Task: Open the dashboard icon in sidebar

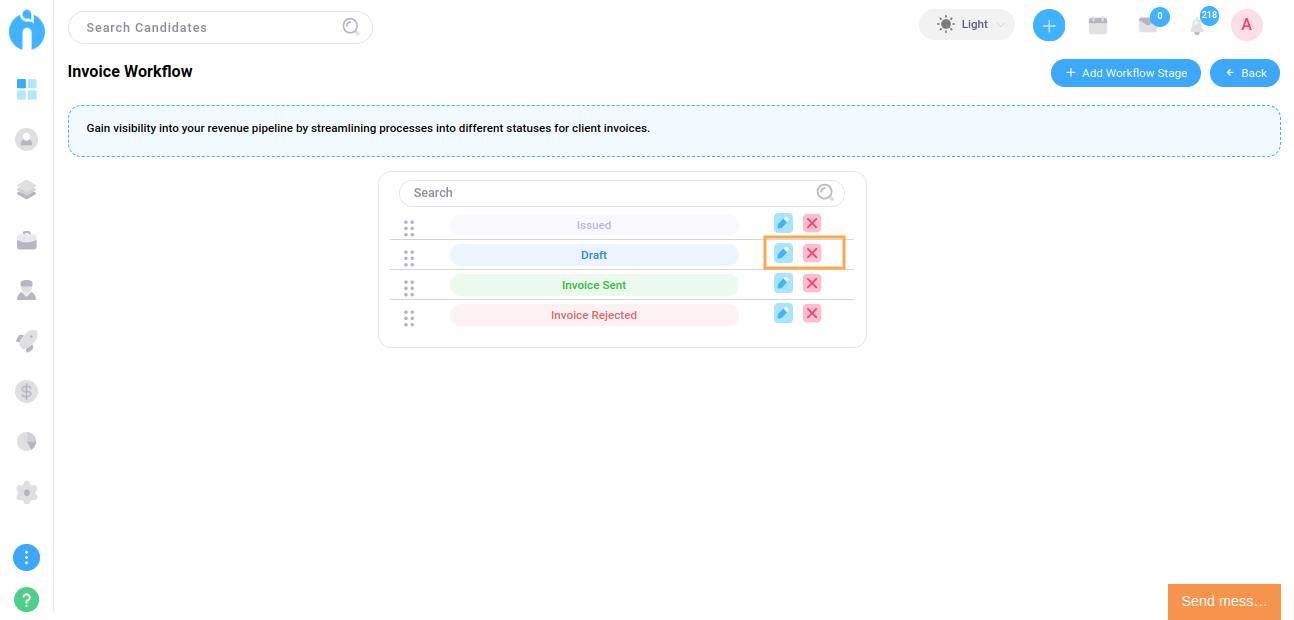Action: pos(27,90)
